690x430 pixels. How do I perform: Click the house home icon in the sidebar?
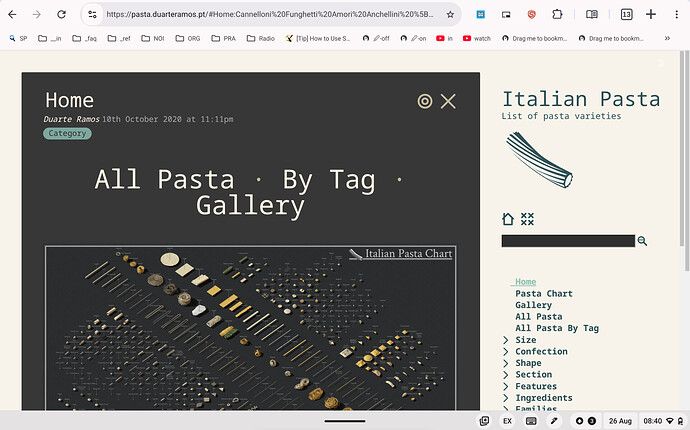tap(508, 219)
